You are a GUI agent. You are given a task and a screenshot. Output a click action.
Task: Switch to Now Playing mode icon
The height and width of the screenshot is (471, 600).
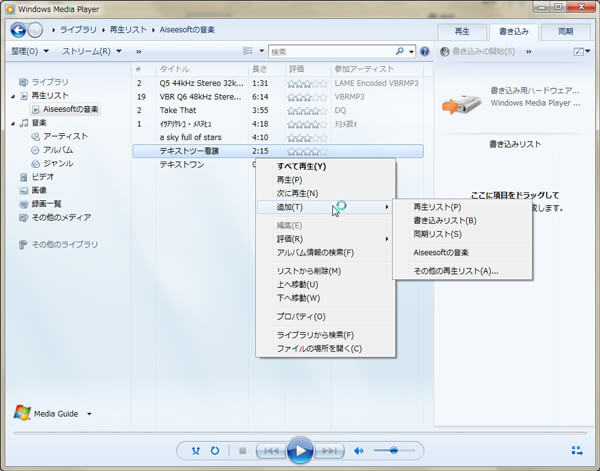pos(577,450)
